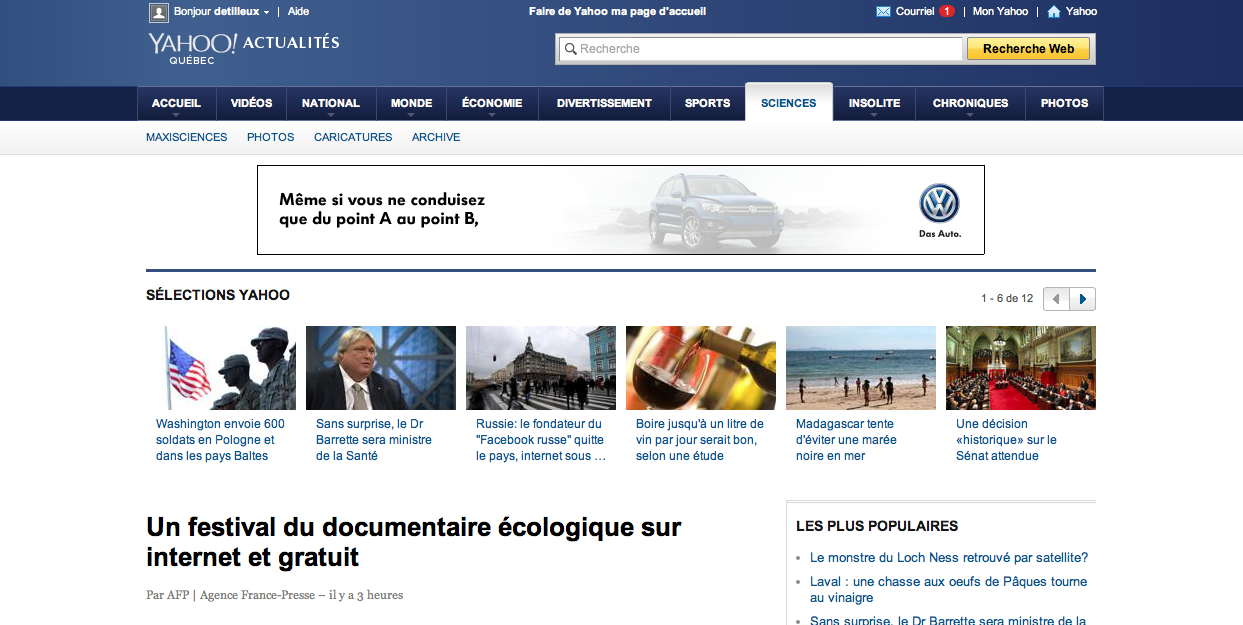Image resolution: width=1243 pixels, height=625 pixels.
Task: Go to previous Sélections Yahoo slides arrow
Action: click(x=1056, y=298)
